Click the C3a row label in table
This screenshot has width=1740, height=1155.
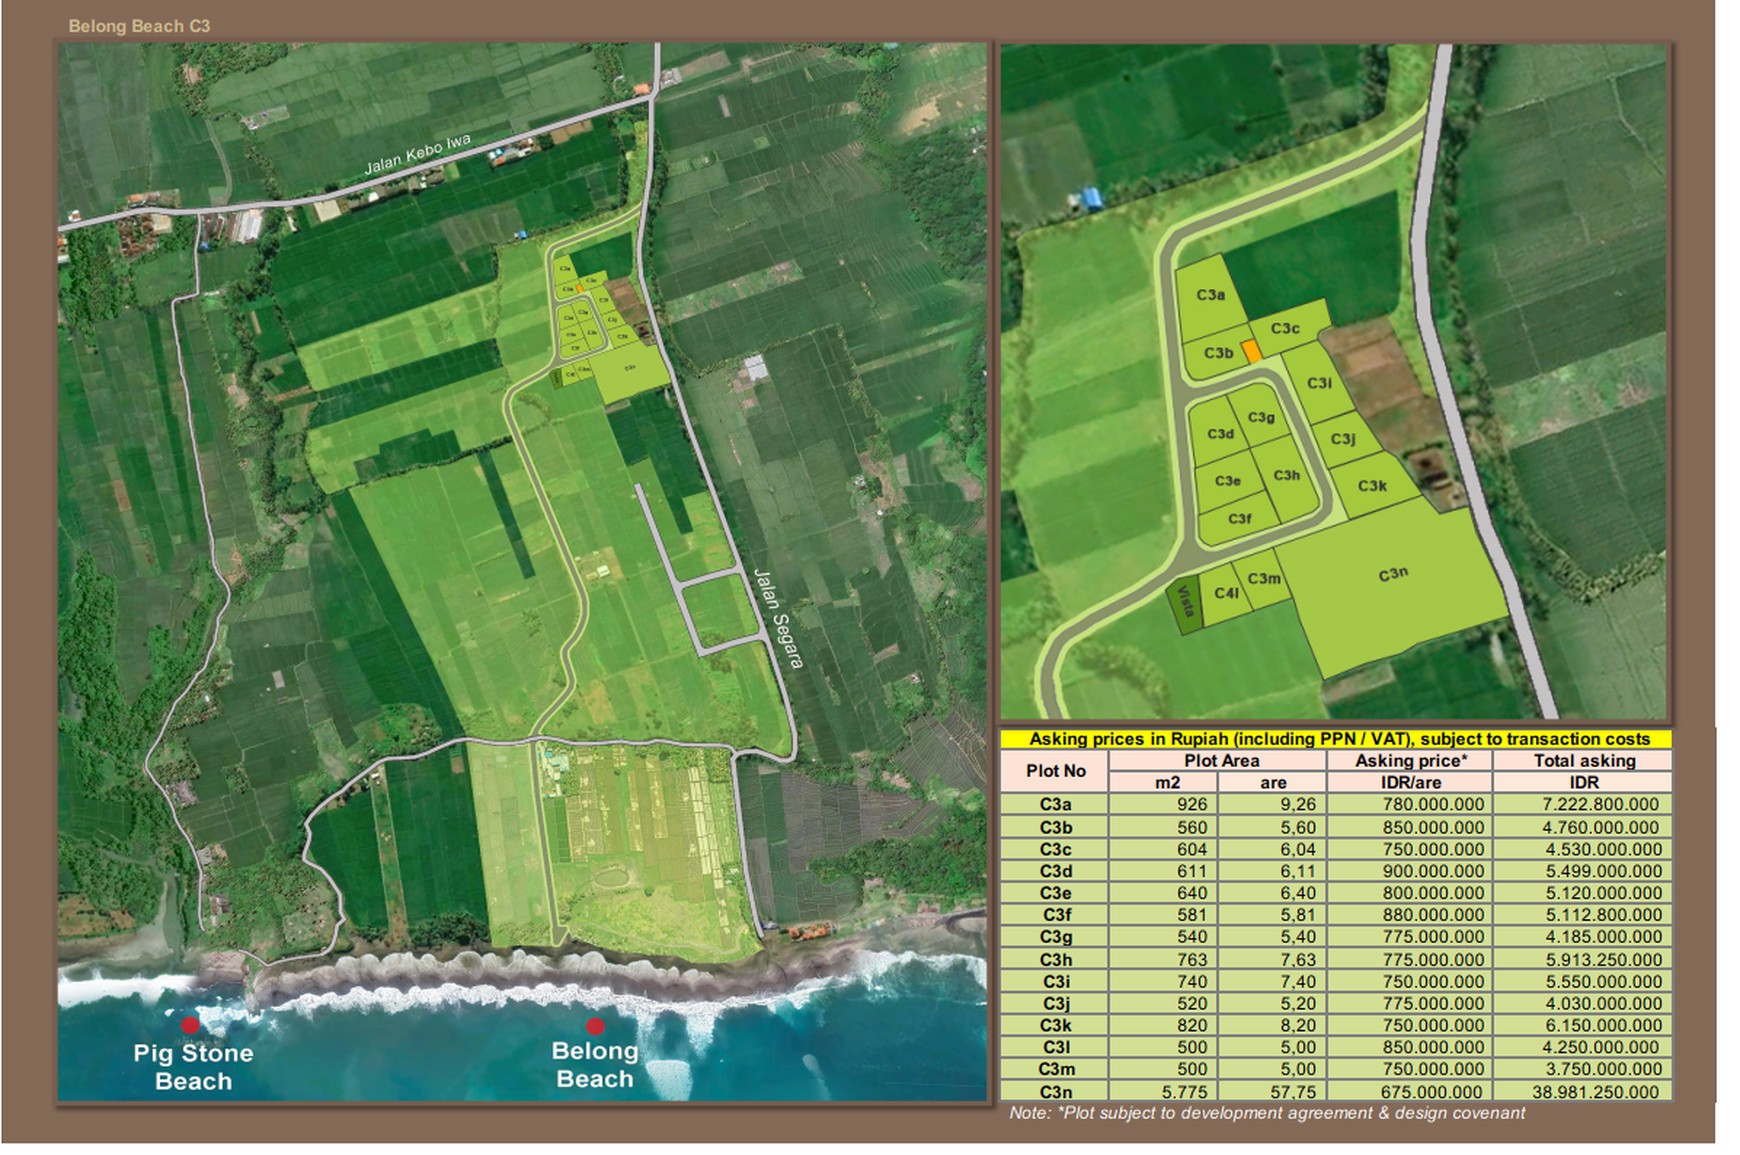(1055, 804)
